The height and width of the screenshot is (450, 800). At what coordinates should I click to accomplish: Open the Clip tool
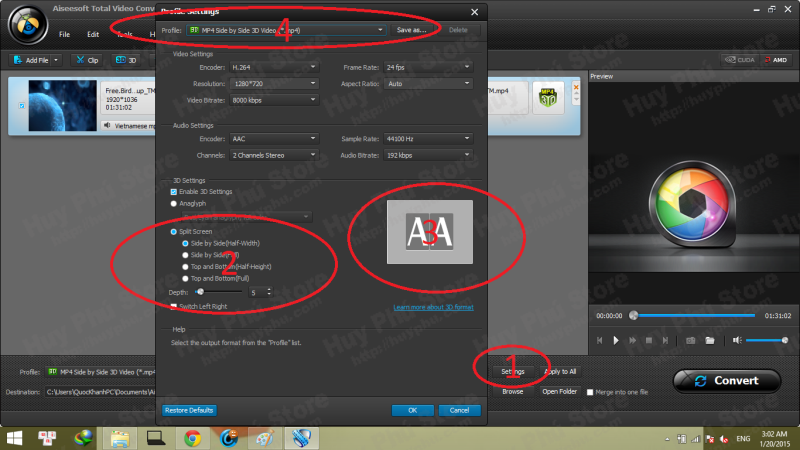(x=87, y=60)
